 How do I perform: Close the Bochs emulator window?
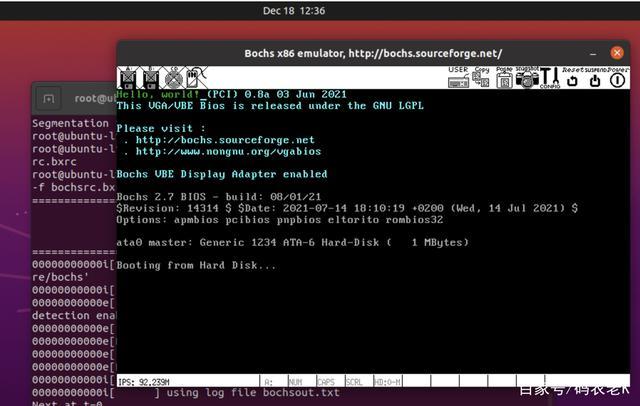tap(617, 53)
